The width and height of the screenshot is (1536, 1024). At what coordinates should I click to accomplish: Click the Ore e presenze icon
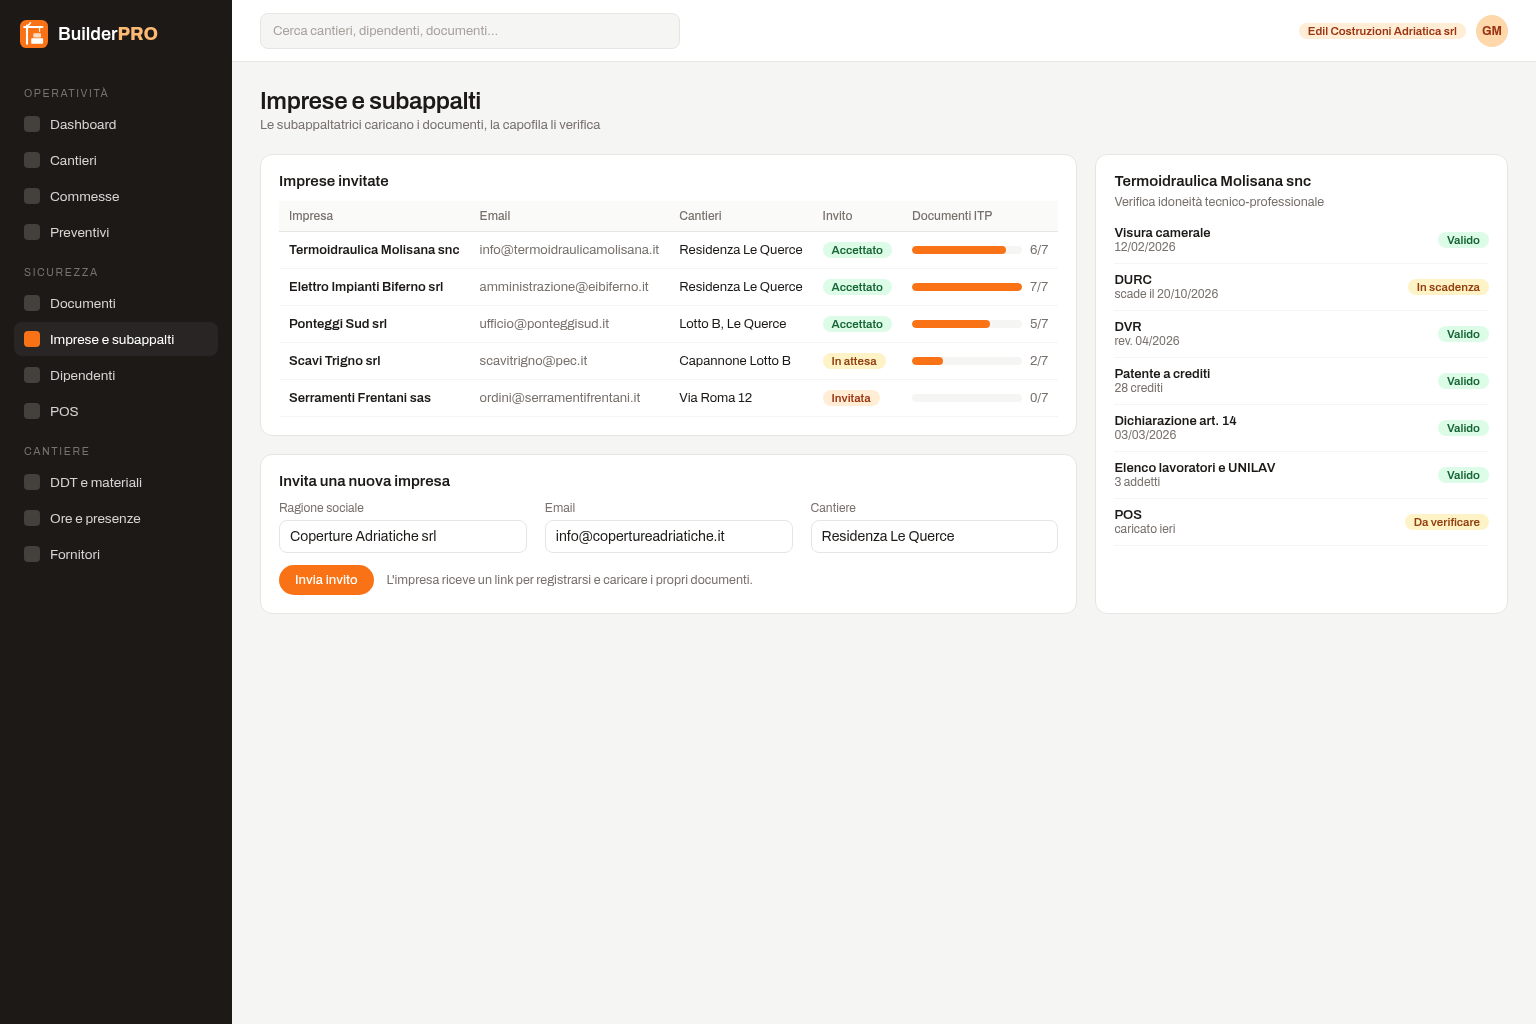(x=32, y=518)
